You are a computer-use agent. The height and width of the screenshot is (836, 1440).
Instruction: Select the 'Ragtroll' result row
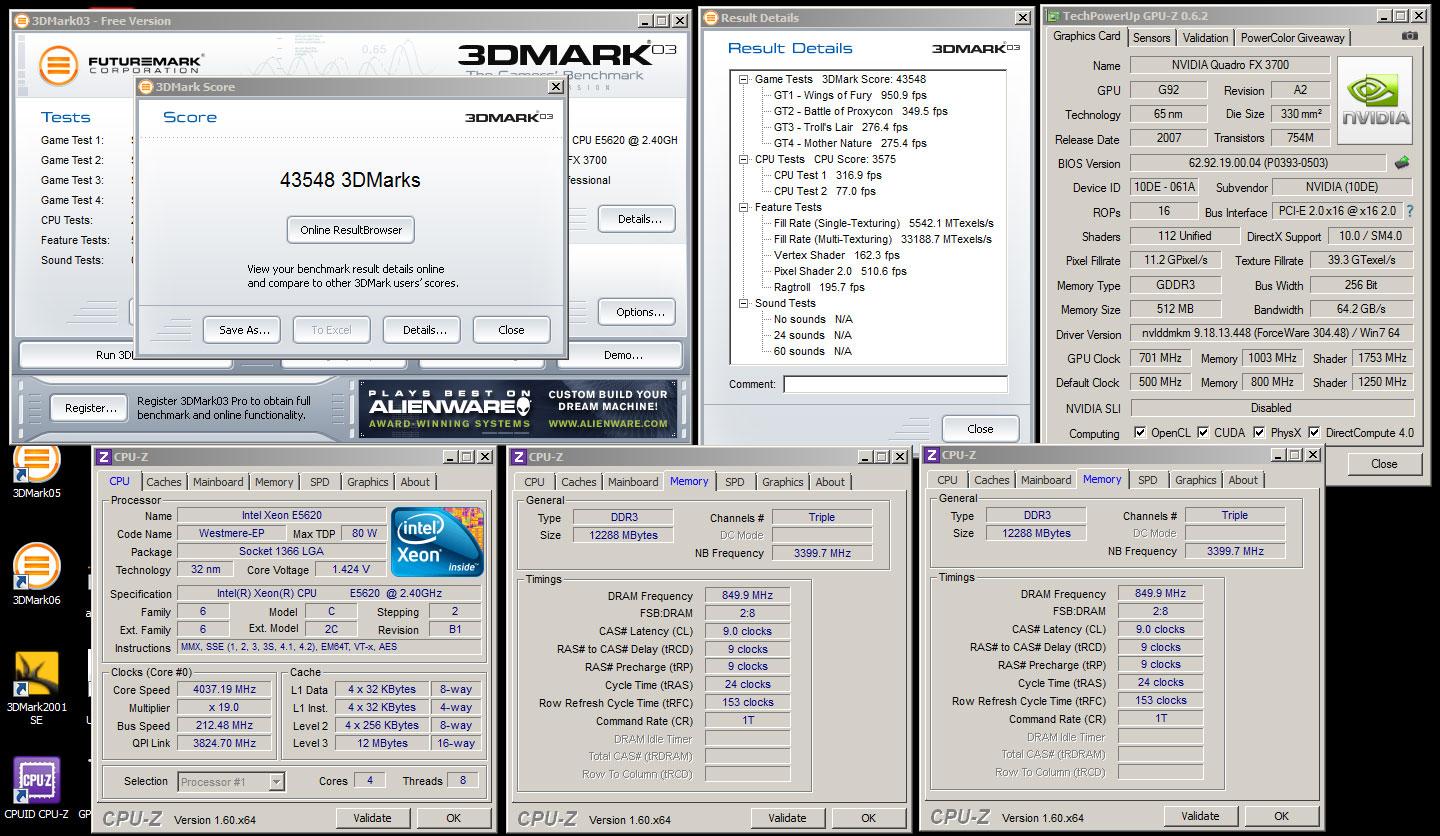pyautogui.click(x=819, y=287)
